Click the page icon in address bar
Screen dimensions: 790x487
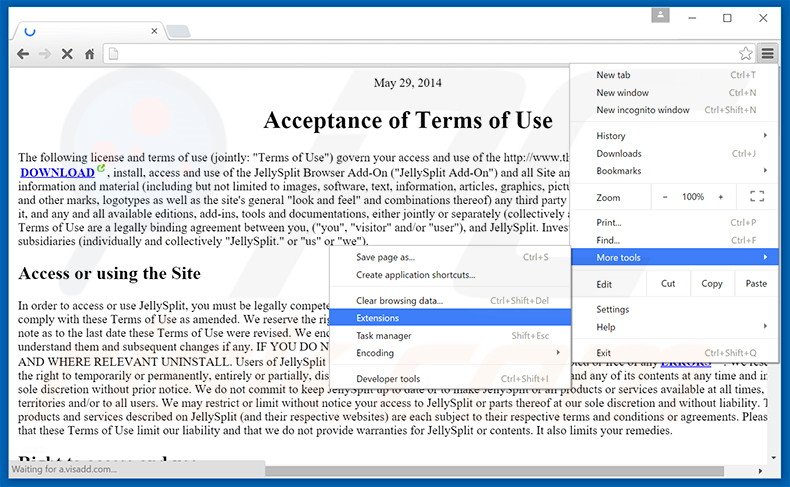(x=113, y=54)
